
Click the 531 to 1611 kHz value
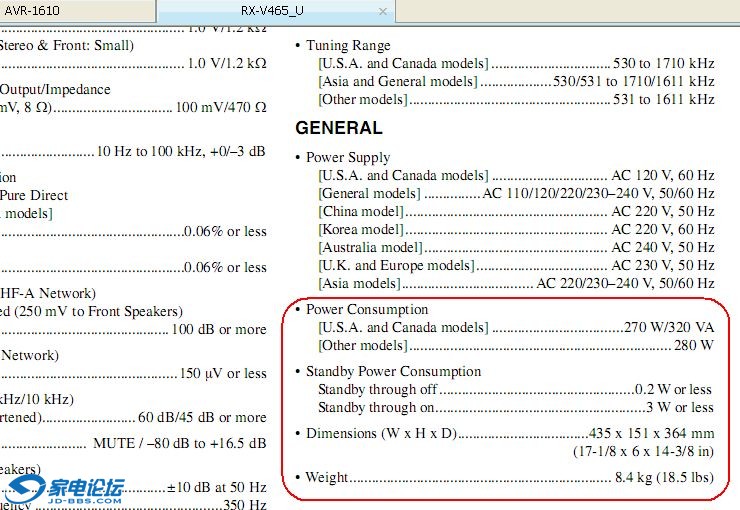tap(664, 99)
